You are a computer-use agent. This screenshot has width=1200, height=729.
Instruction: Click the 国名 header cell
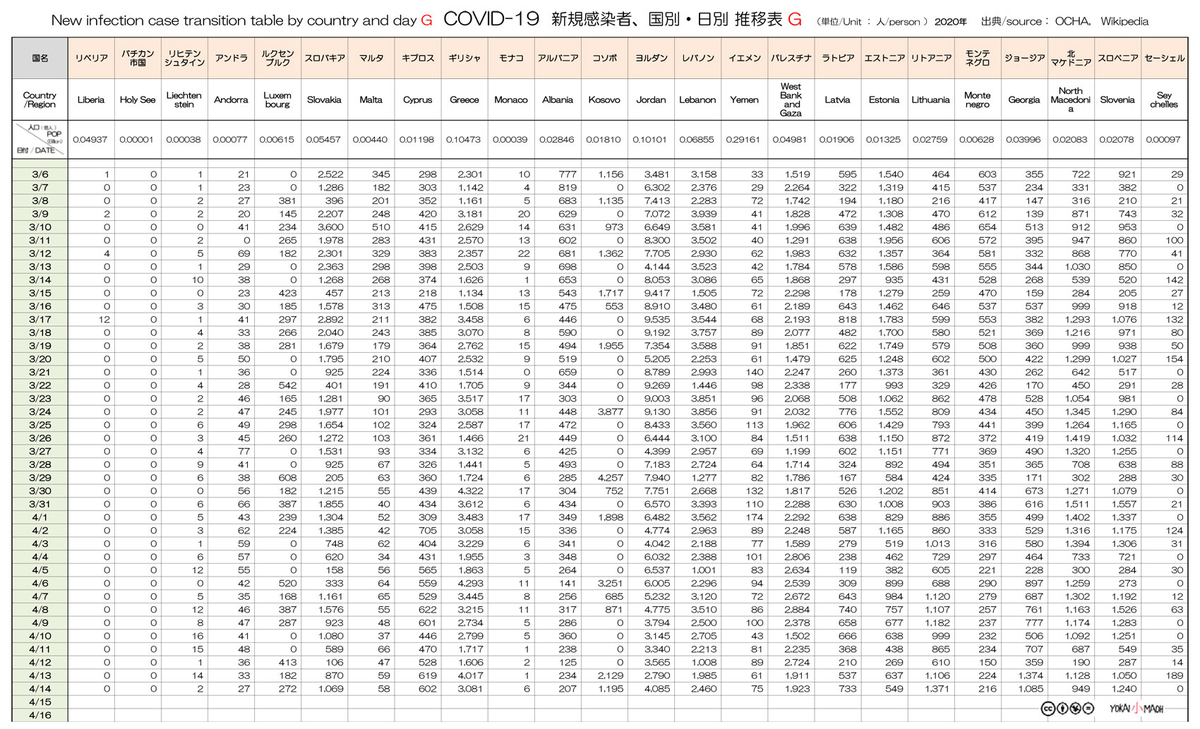click(40, 59)
